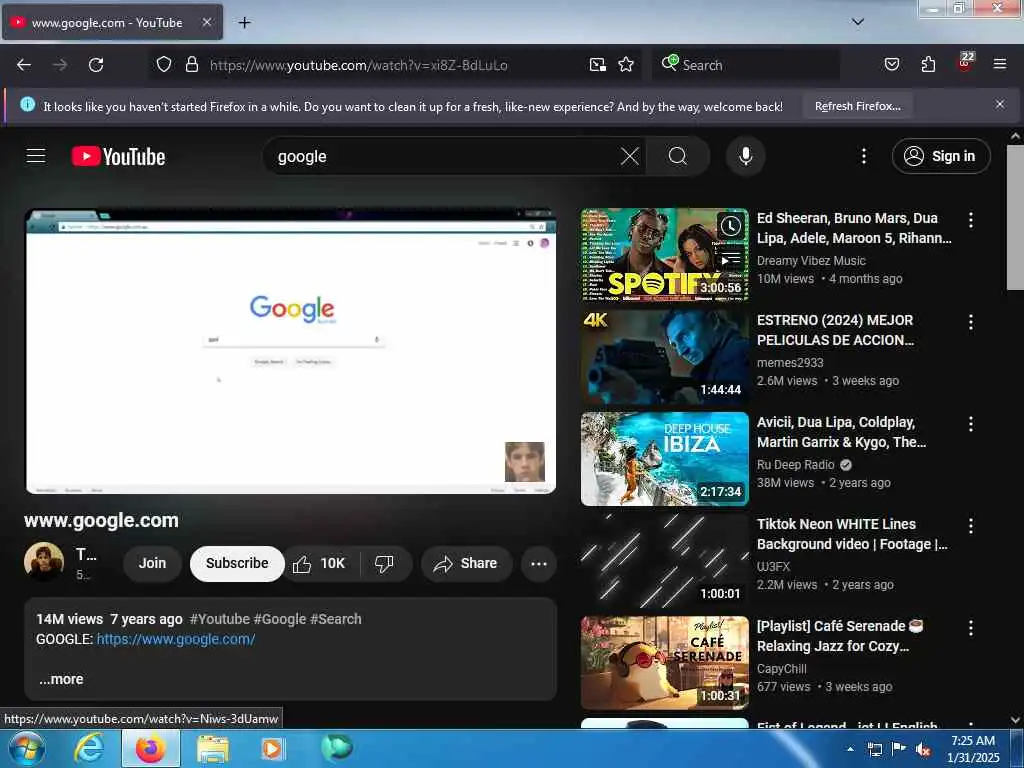The width and height of the screenshot is (1024, 768).
Task: Go back to the previous page
Action: pos(24,65)
